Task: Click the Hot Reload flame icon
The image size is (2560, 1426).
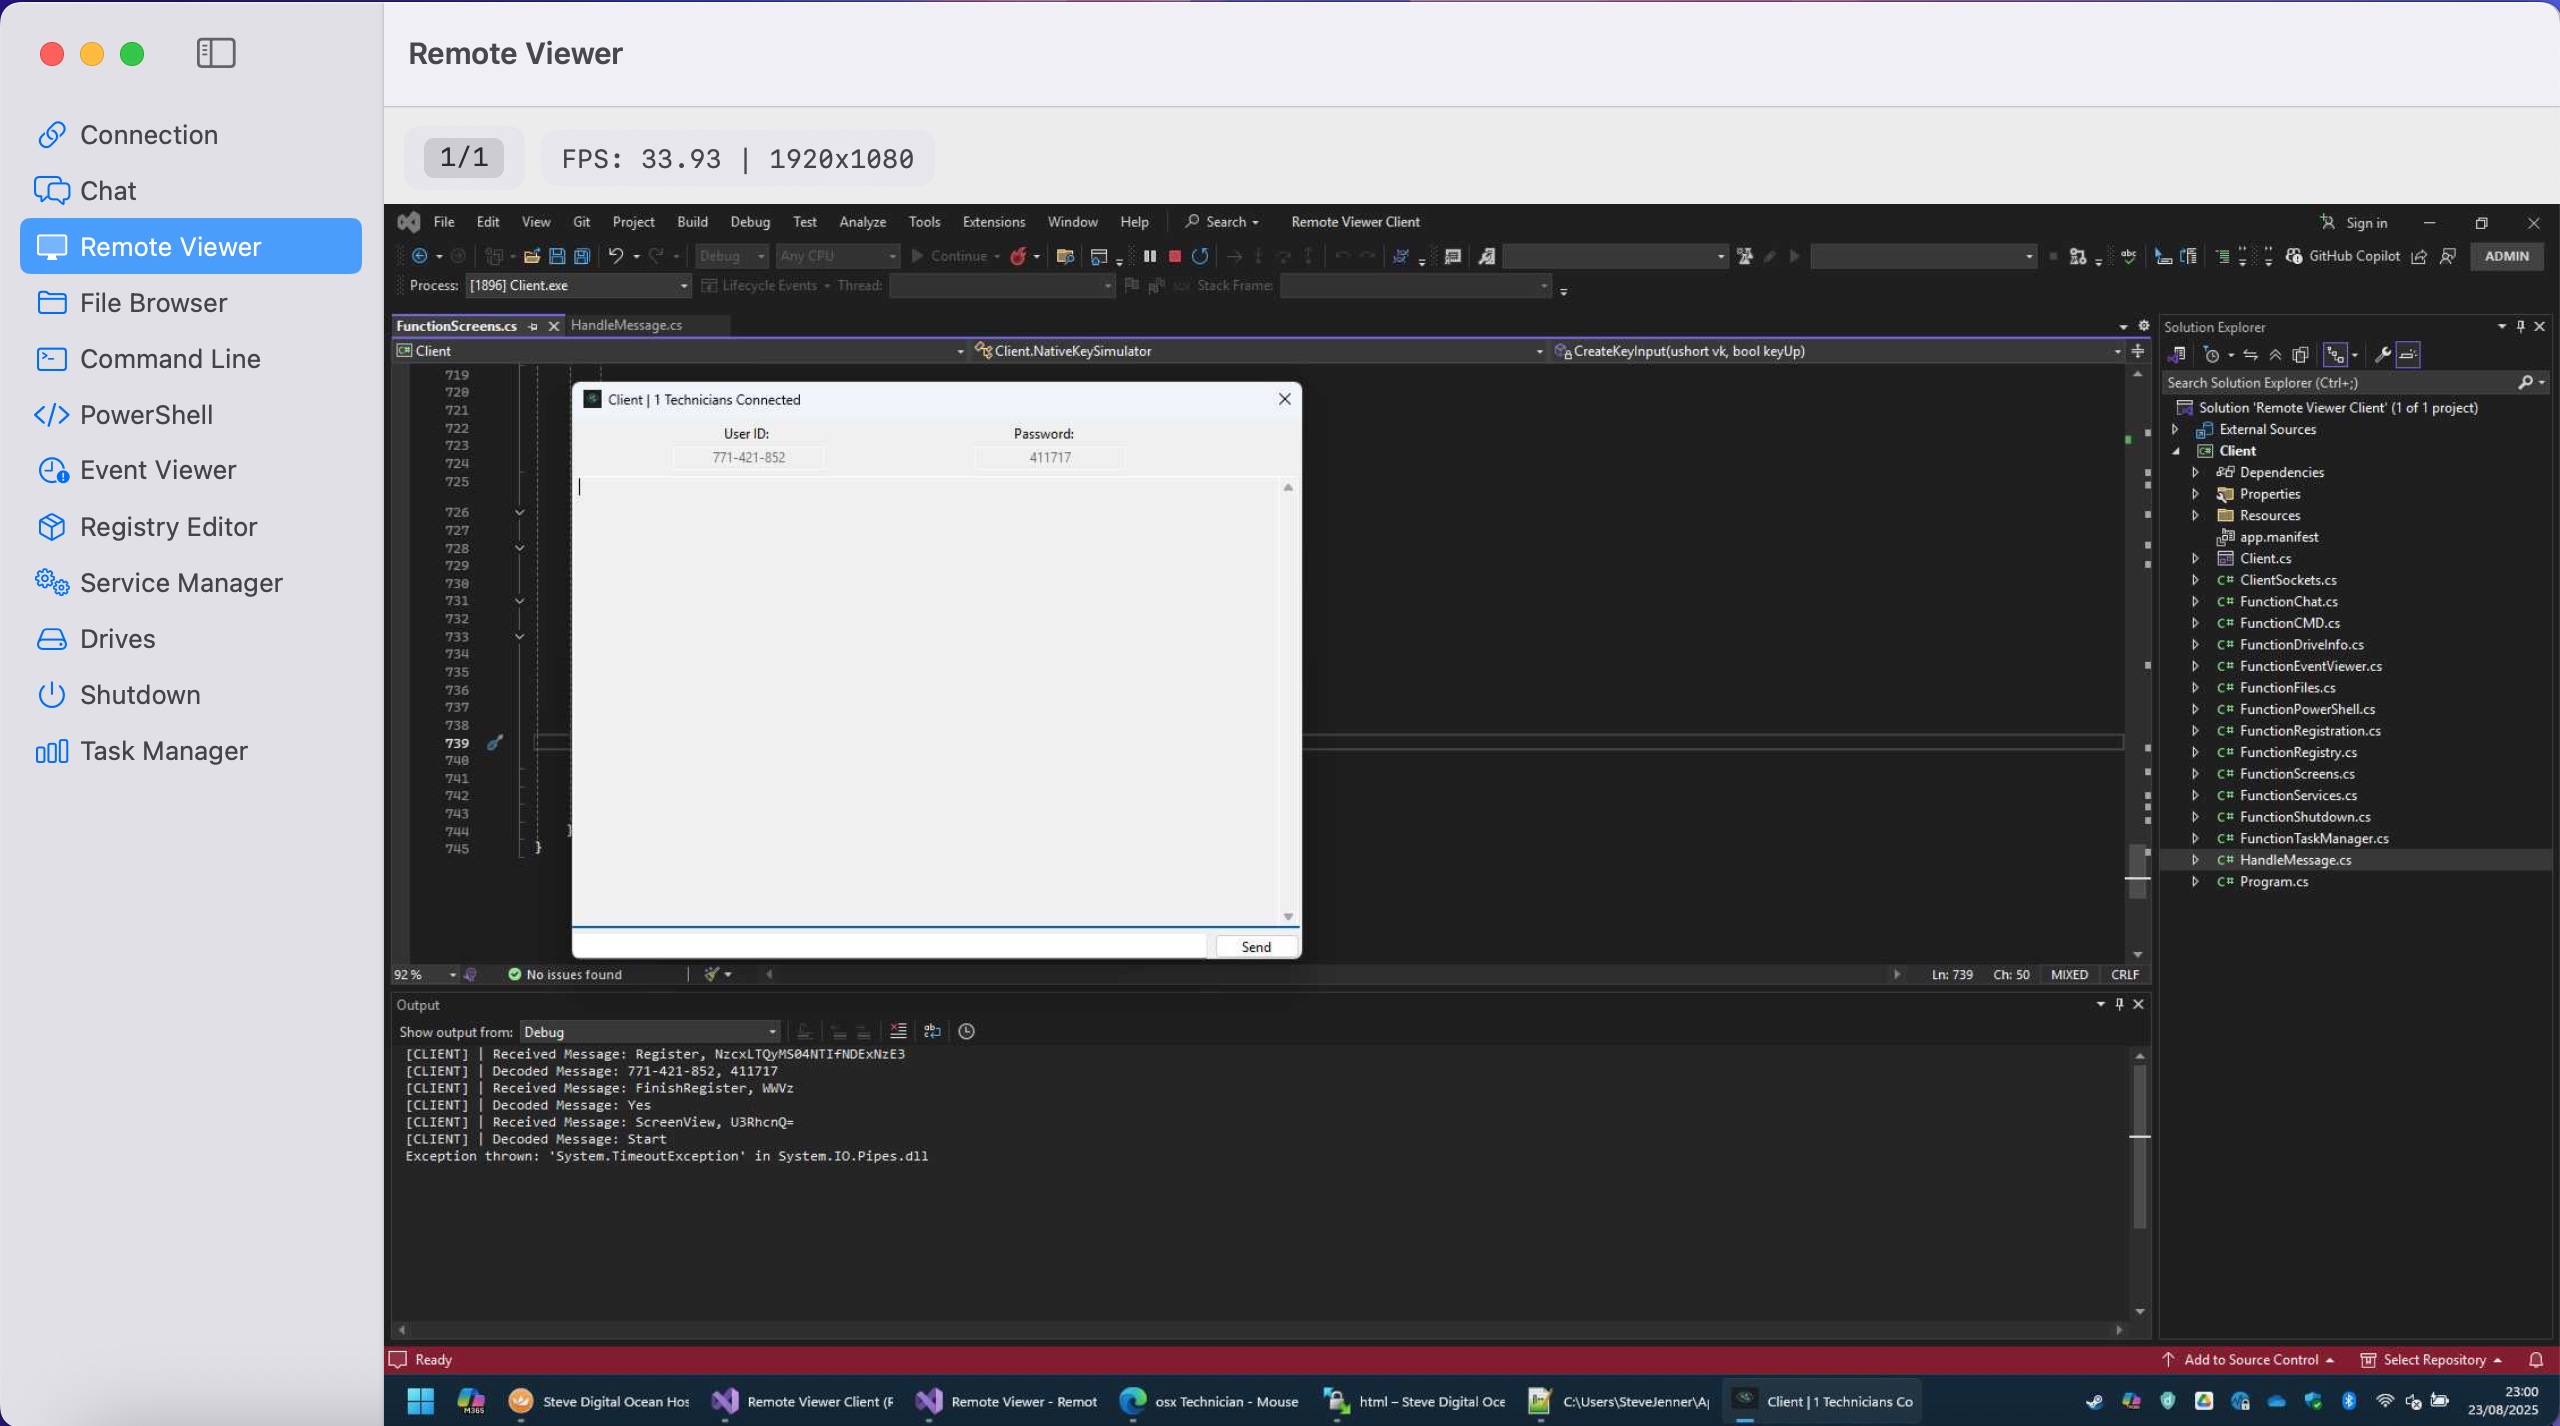Action: 1018,257
